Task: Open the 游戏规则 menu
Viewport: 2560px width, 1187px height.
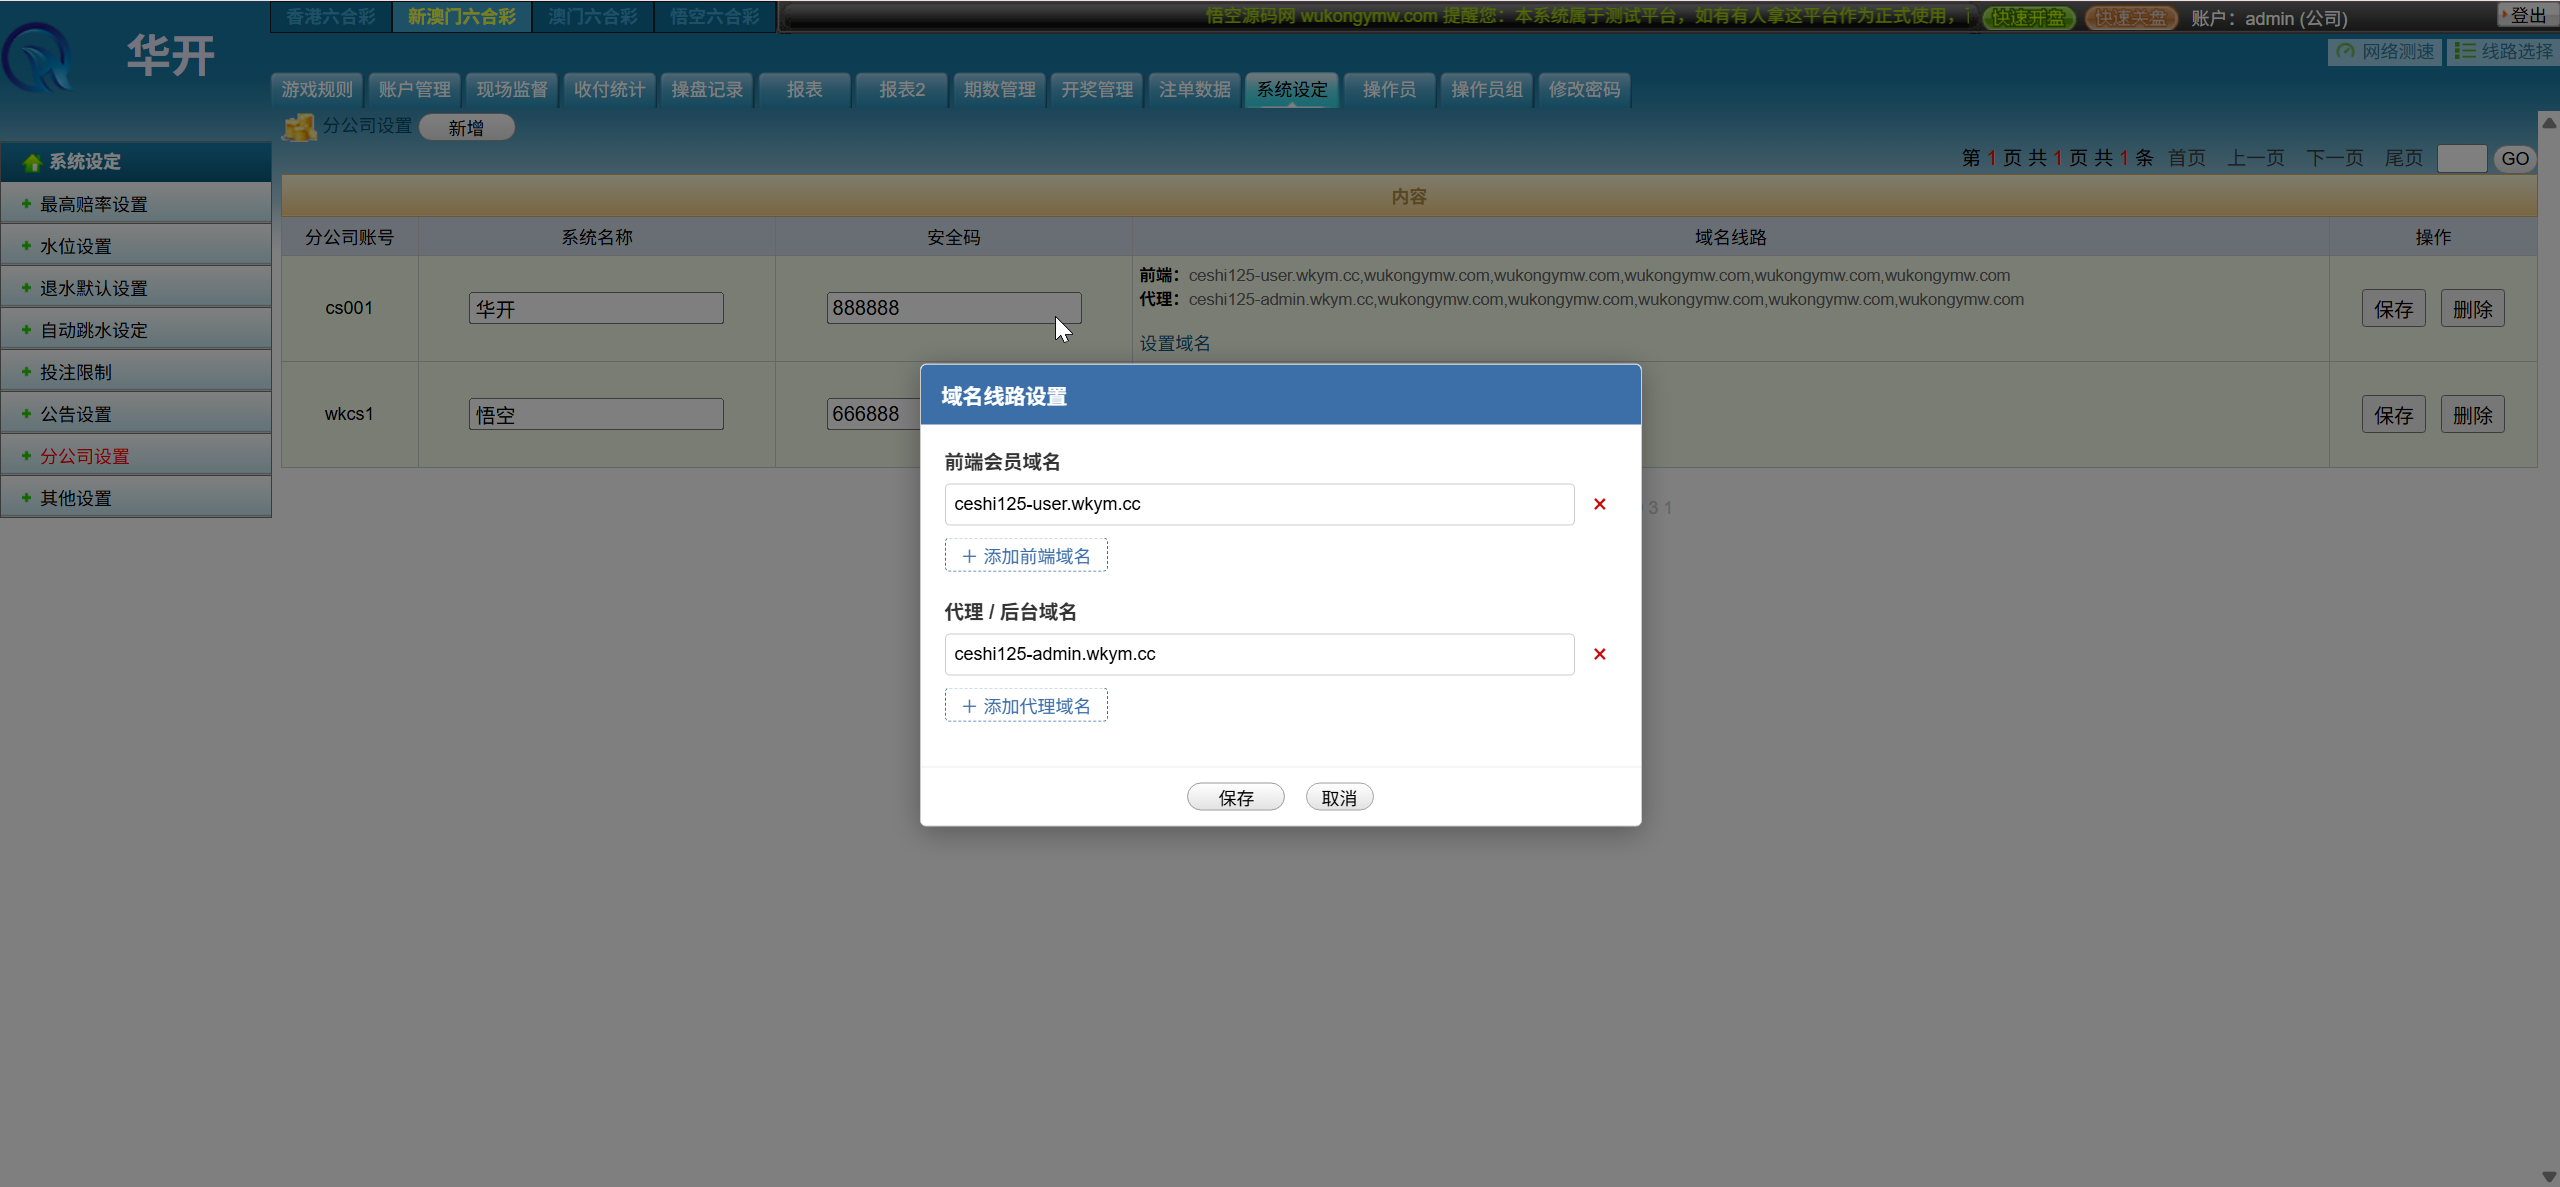Action: (x=317, y=90)
